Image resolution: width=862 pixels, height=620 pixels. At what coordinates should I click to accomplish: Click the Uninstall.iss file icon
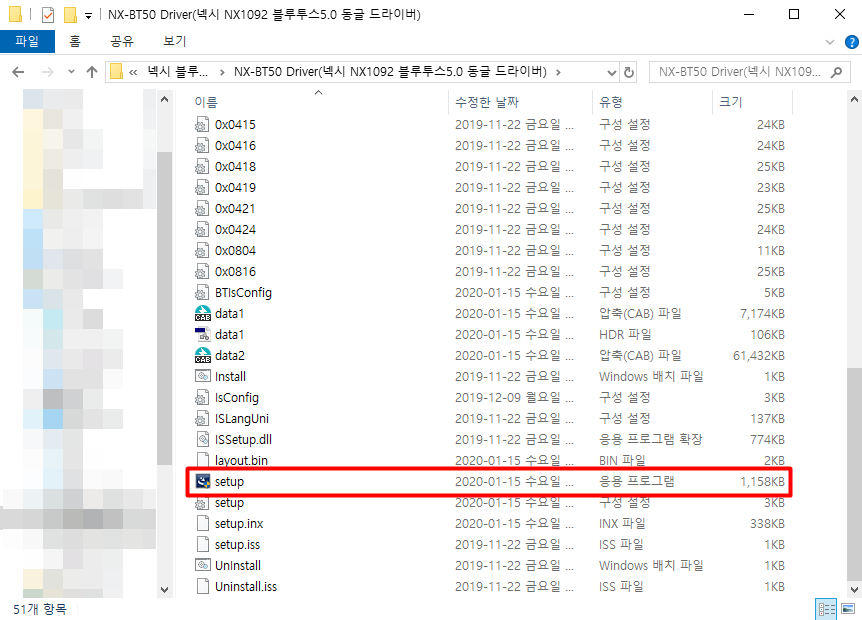tap(202, 586)
